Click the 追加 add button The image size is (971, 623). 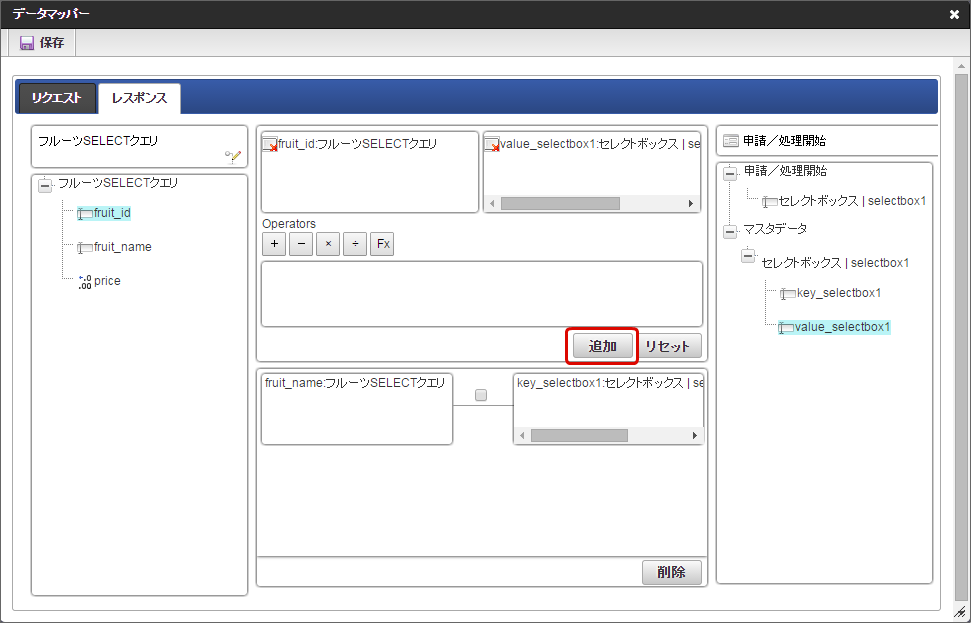[x=603, y=346]
